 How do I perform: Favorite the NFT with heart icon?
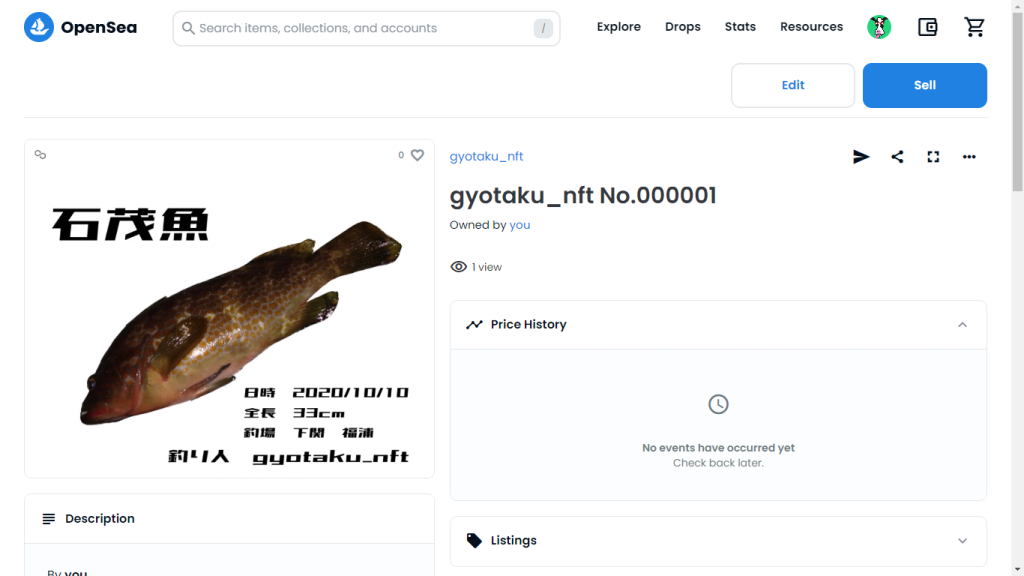pos(417,155)
